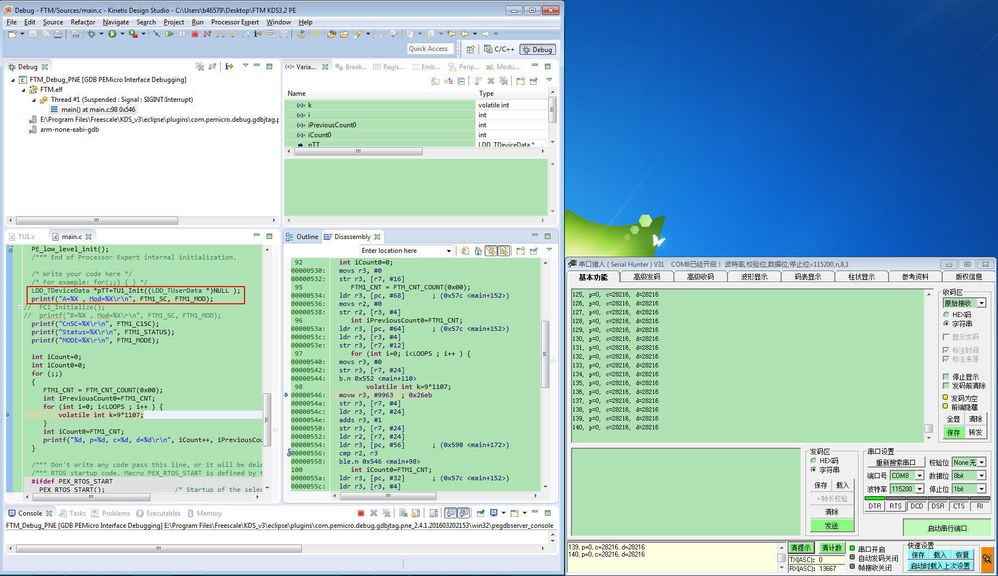Click RTS signal indicator button
This screenshot has width=998, height=576.
pos(896,506)
